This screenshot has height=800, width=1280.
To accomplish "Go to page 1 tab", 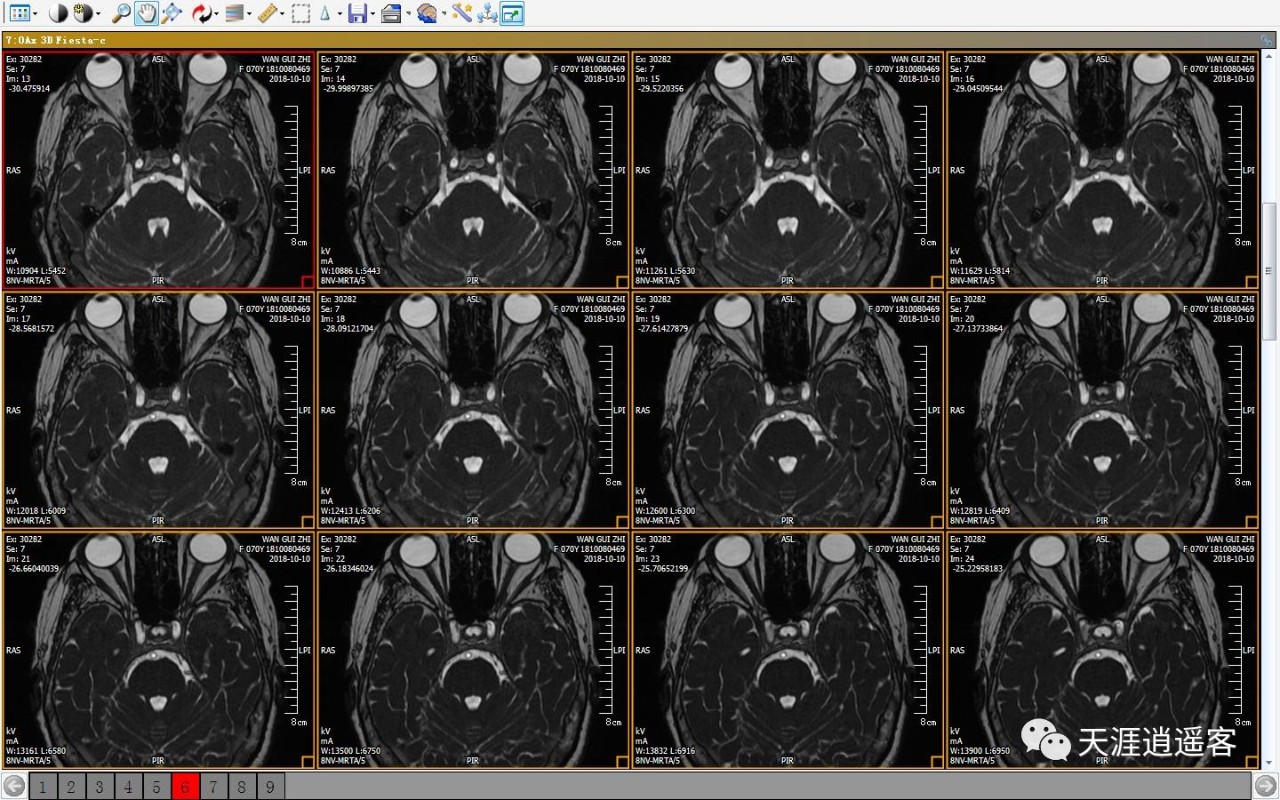I will 42,786.
